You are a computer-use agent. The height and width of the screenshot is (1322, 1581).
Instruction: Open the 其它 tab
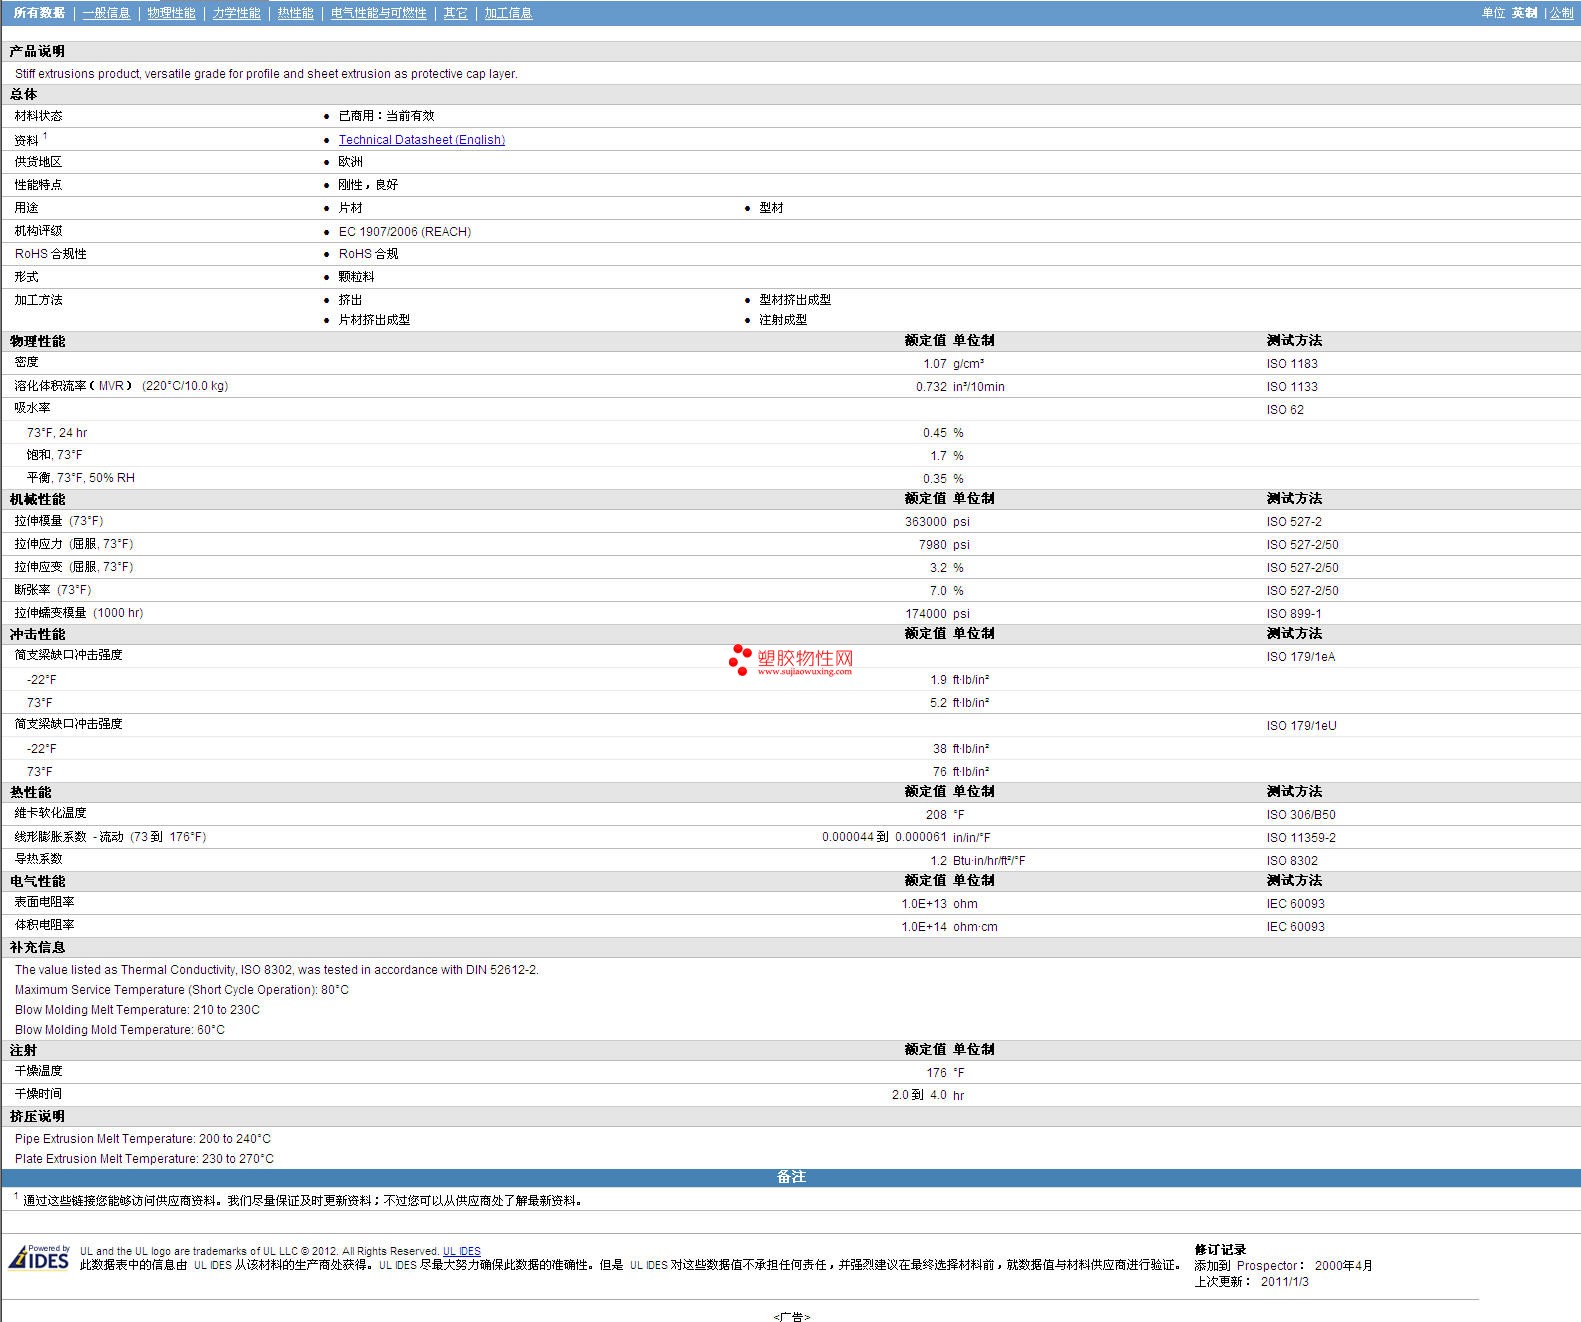455,13
